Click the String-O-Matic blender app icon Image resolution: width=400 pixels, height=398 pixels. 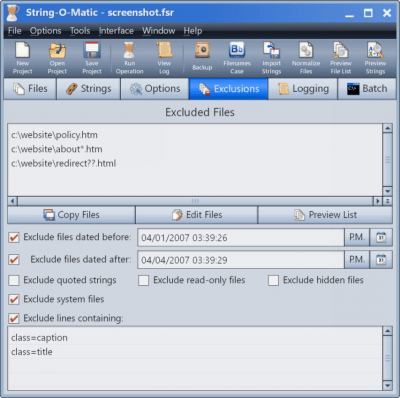(13, 13)
